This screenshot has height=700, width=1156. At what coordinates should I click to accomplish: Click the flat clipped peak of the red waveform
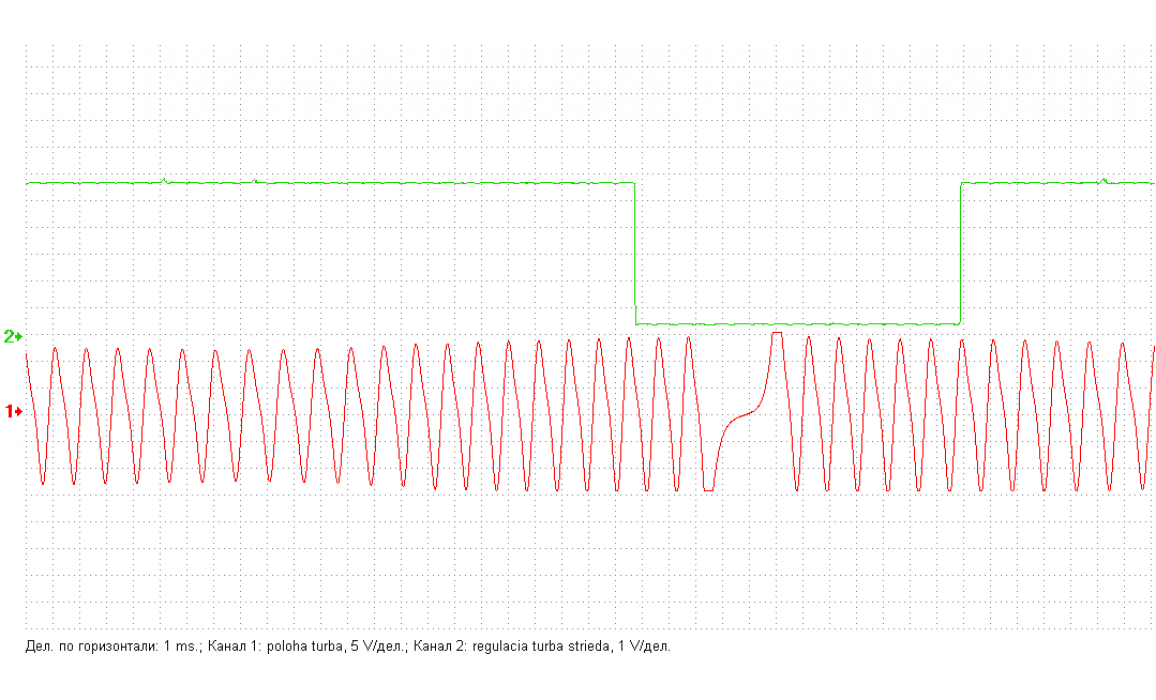tap(776, 333)
